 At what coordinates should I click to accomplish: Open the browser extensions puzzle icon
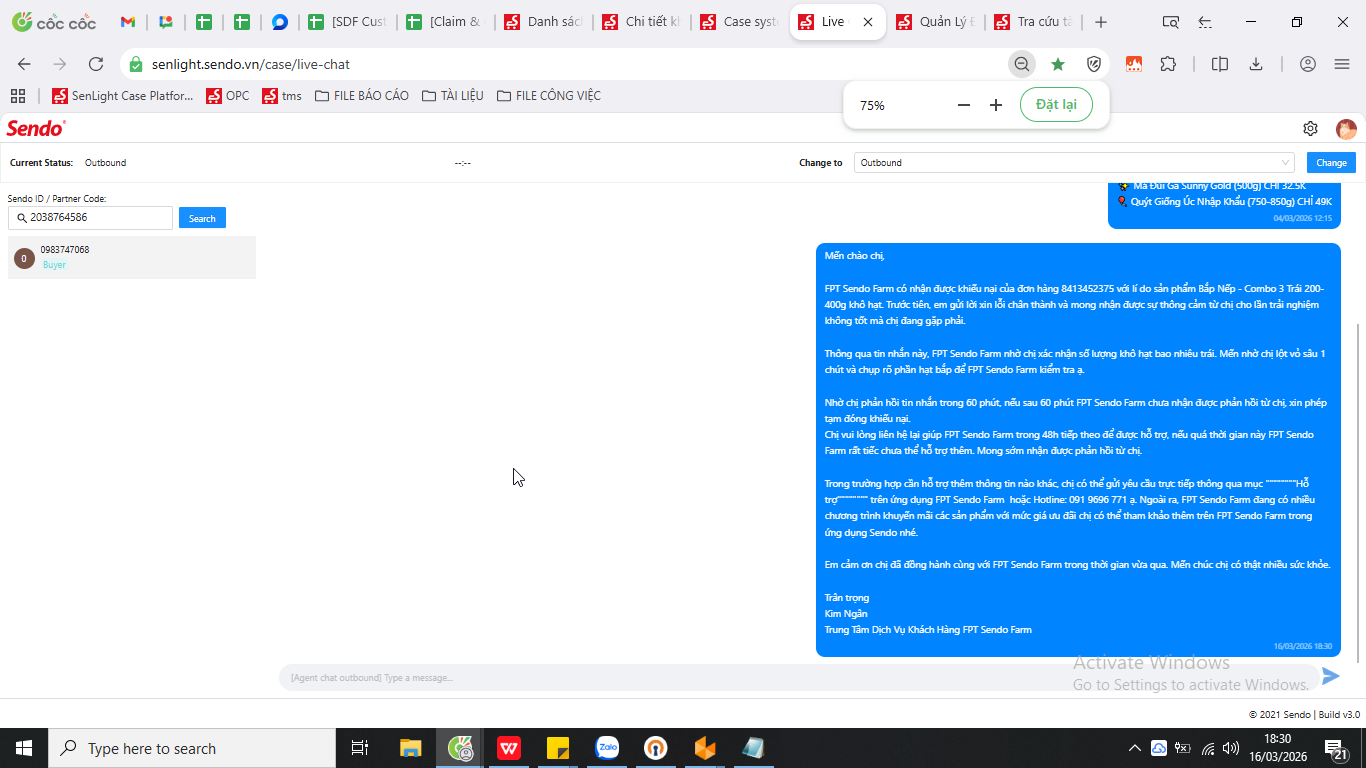coord(1168,64)
